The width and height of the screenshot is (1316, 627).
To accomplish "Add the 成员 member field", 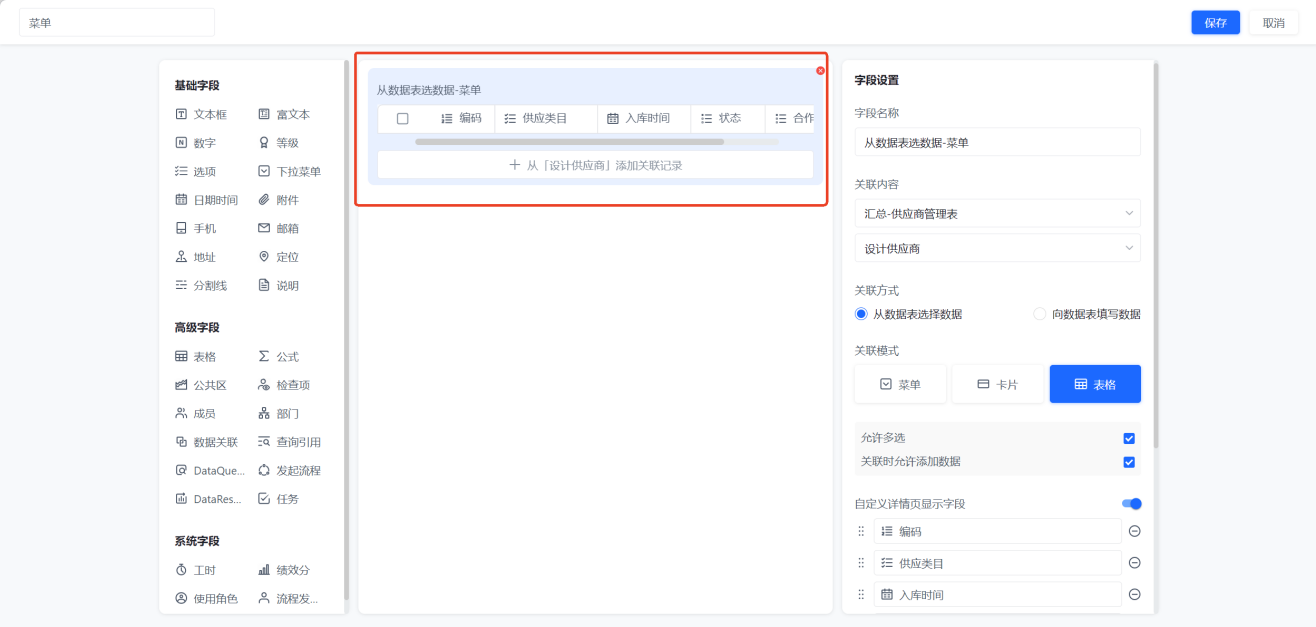I will click(196, 413).
